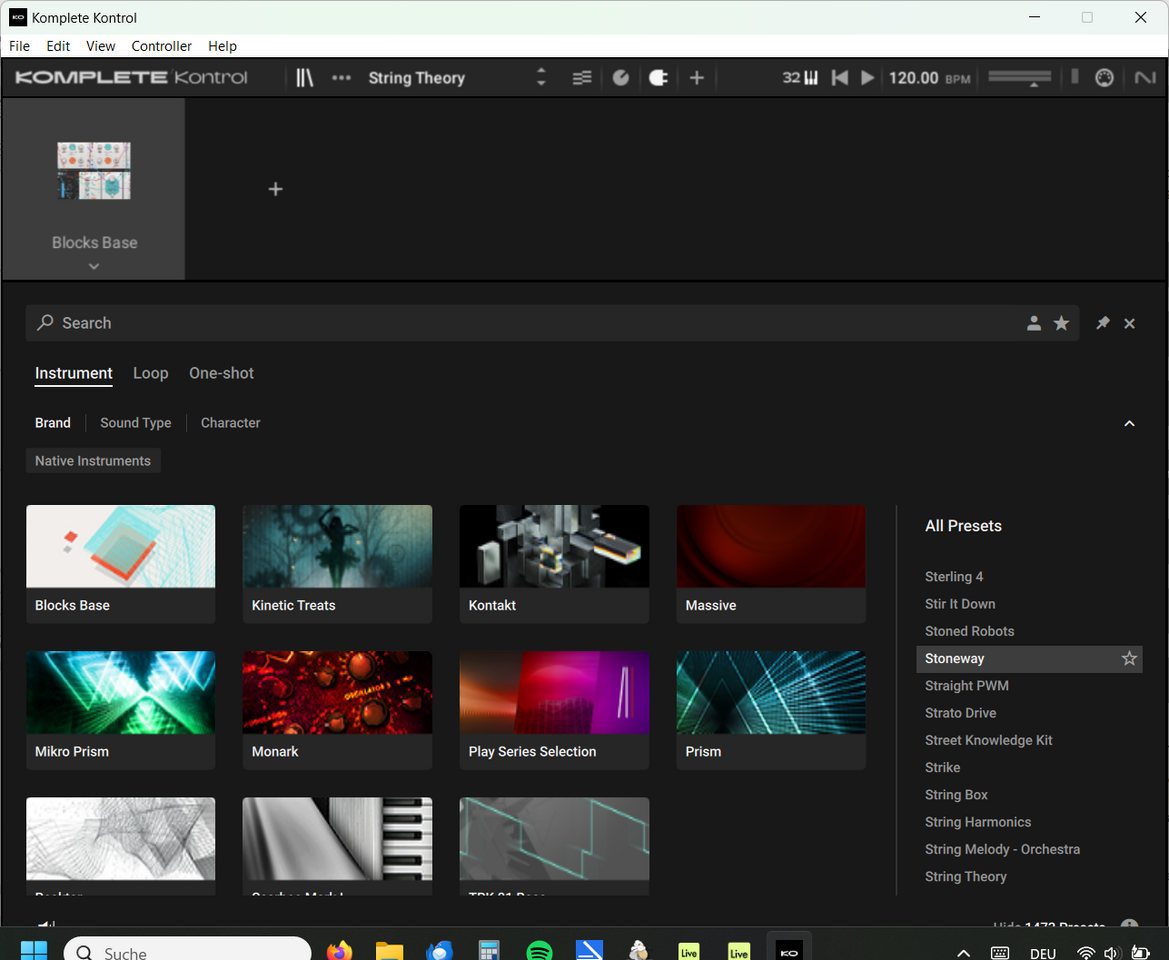Choose the Play Series Selection tile

[x=554, y=710]
